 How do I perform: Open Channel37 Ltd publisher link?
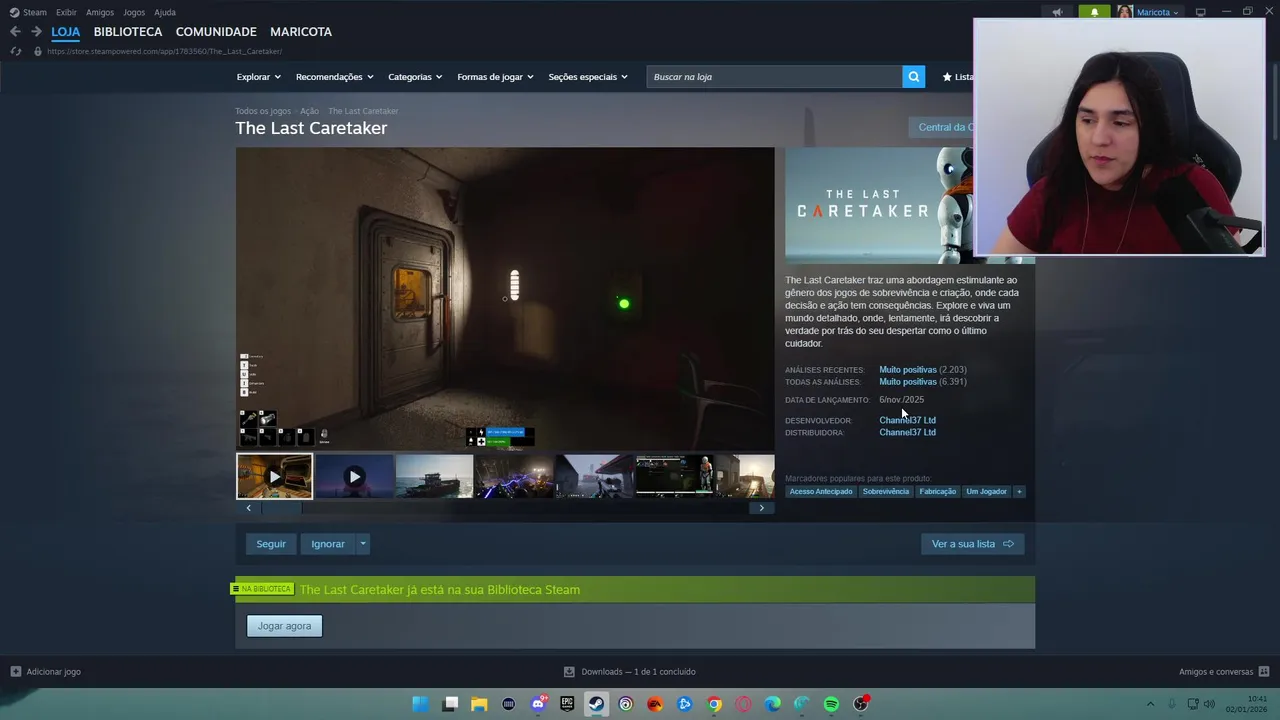click(x=908, y=433)
